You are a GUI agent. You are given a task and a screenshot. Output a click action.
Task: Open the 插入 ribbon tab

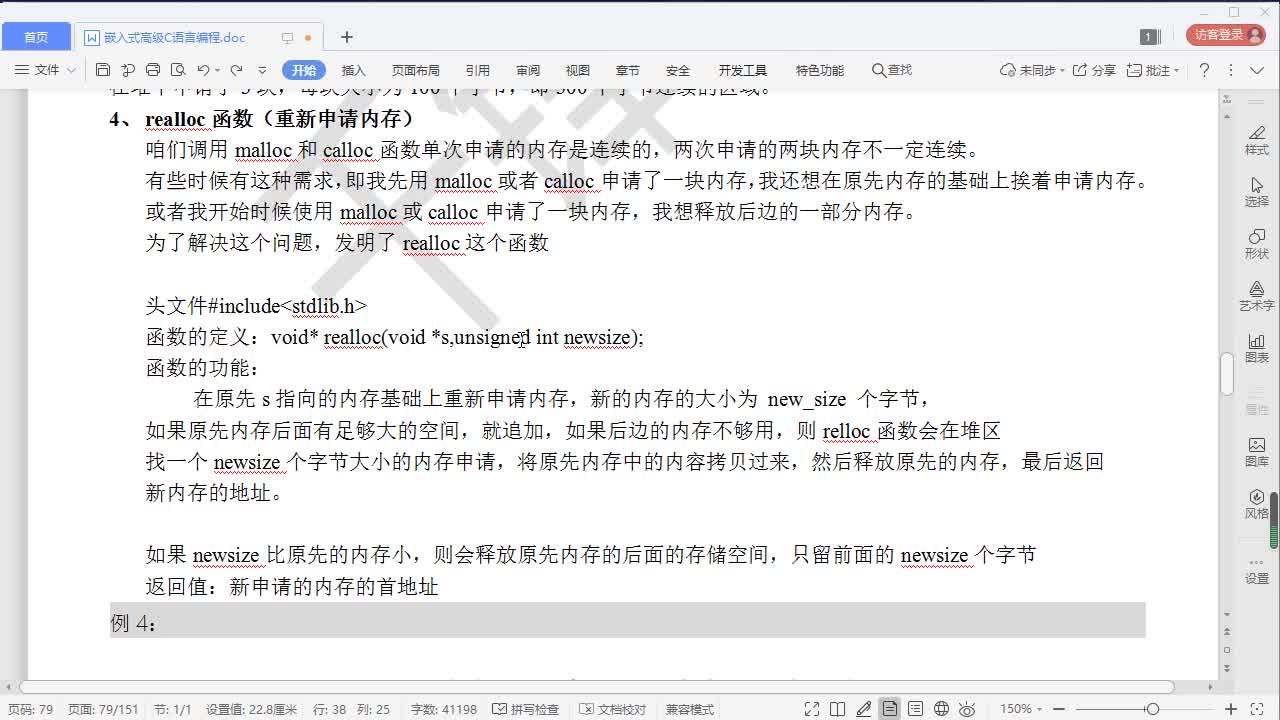pyautogui.click(x=354, y=70)
